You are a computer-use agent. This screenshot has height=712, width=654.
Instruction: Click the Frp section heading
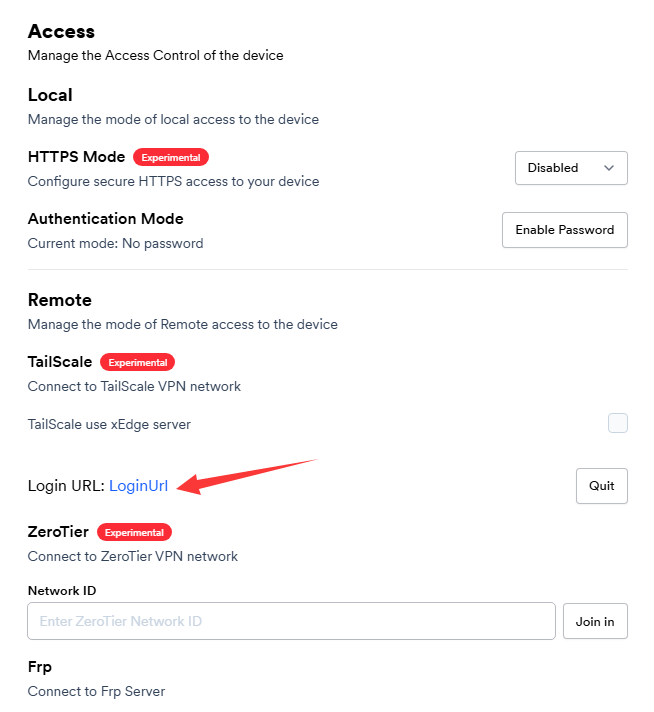[x=40, y=667]
